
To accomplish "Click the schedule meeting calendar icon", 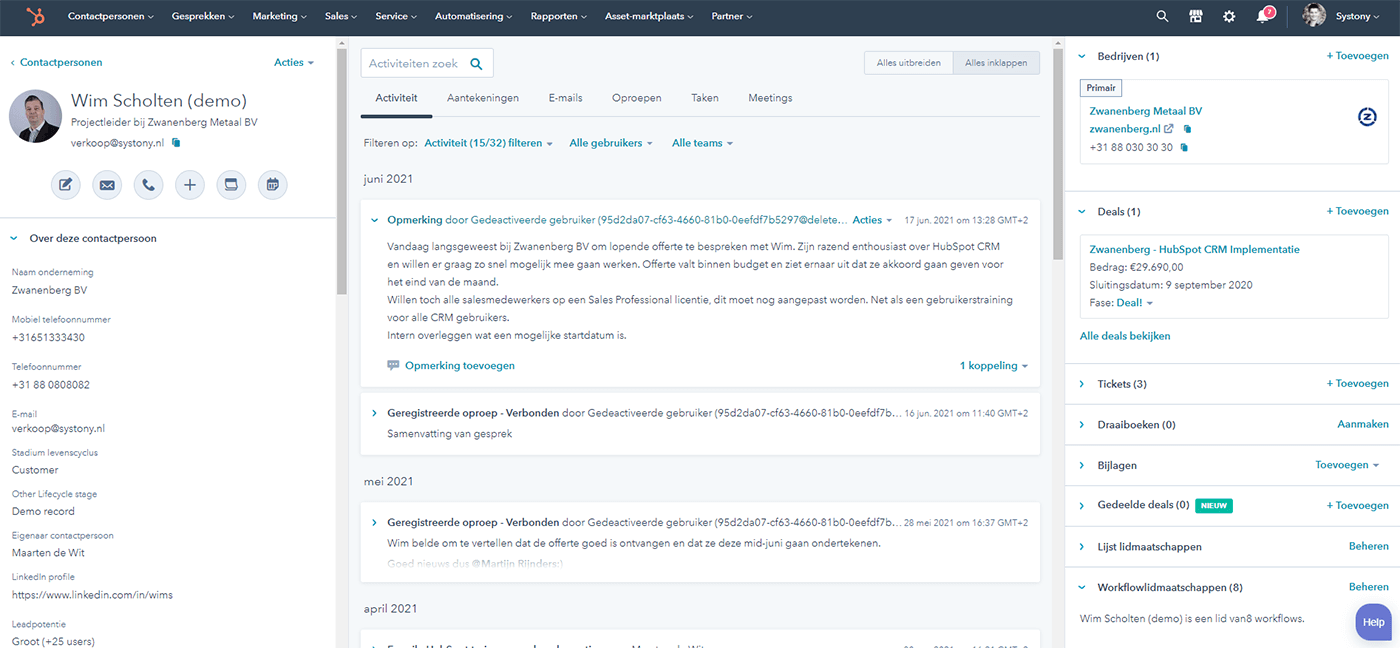I will pyautogui.click(x=272, y=185).
